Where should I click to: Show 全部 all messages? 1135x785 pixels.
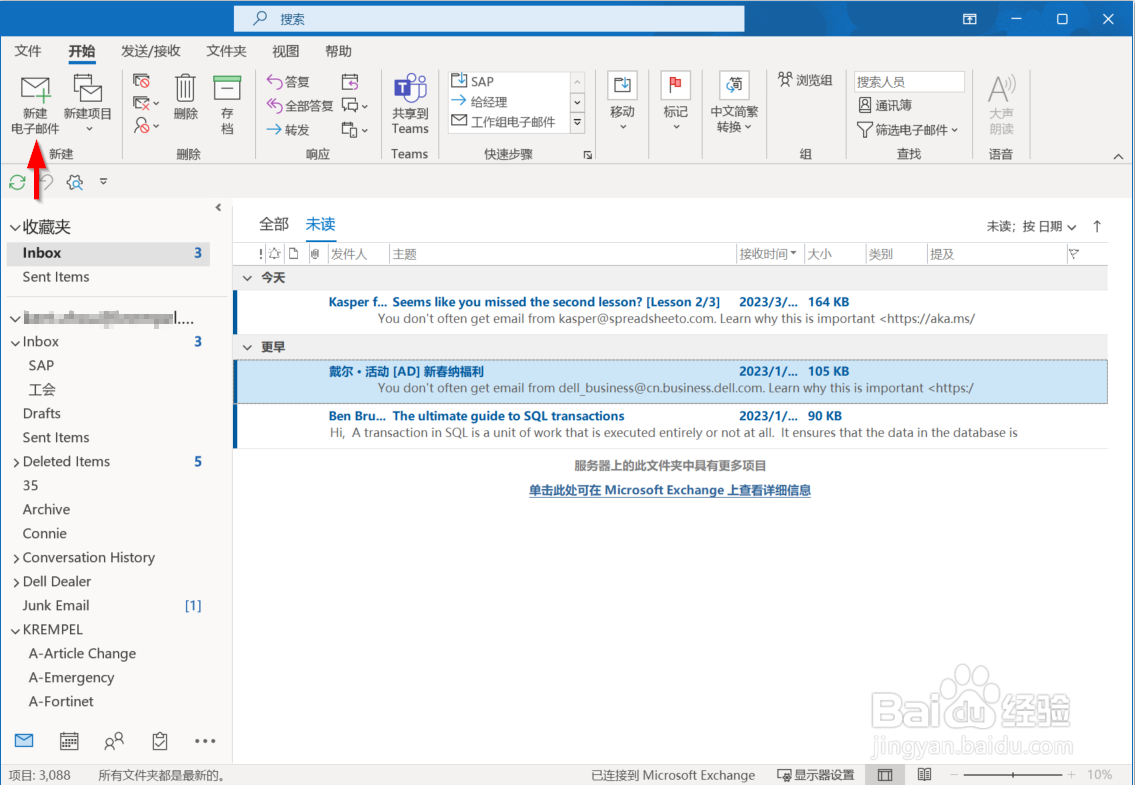274,224
